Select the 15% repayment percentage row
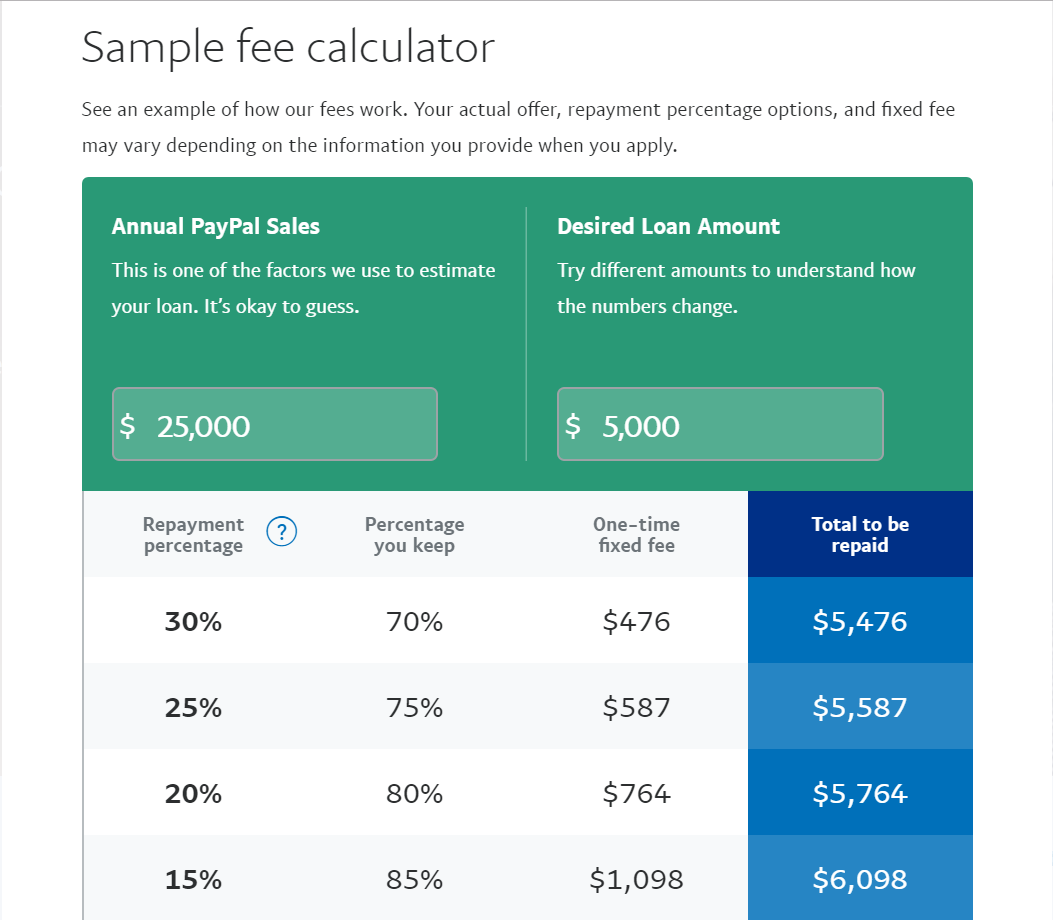 pos(193,880)
